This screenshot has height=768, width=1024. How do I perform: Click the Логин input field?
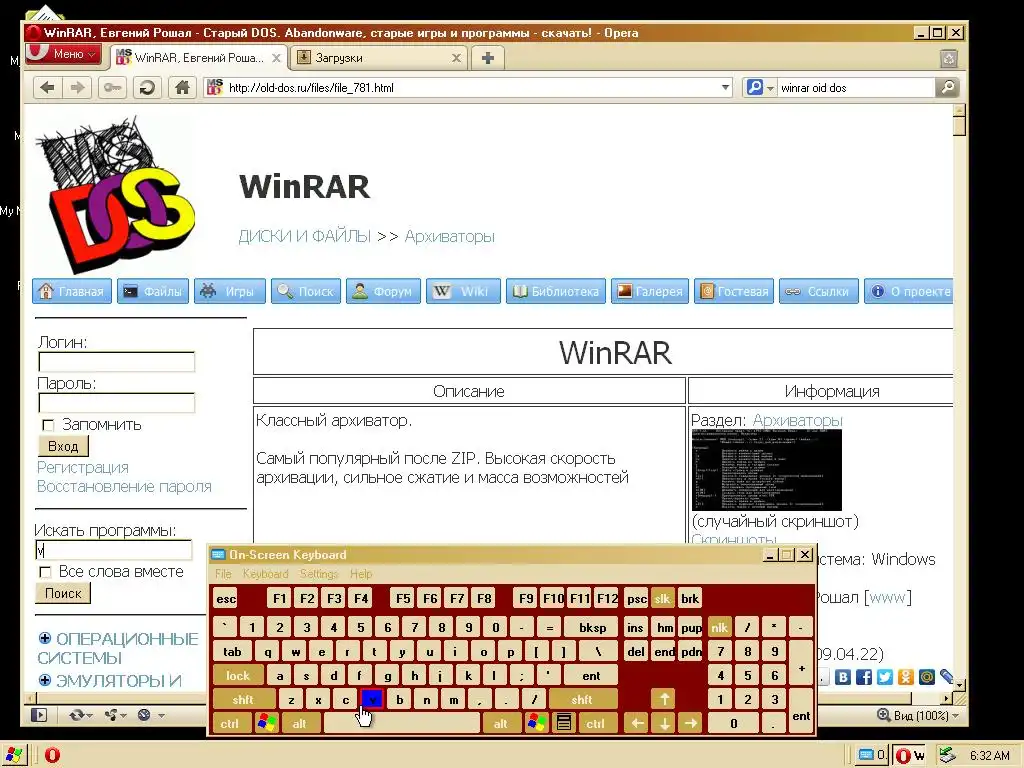click(x=117, y=362)
